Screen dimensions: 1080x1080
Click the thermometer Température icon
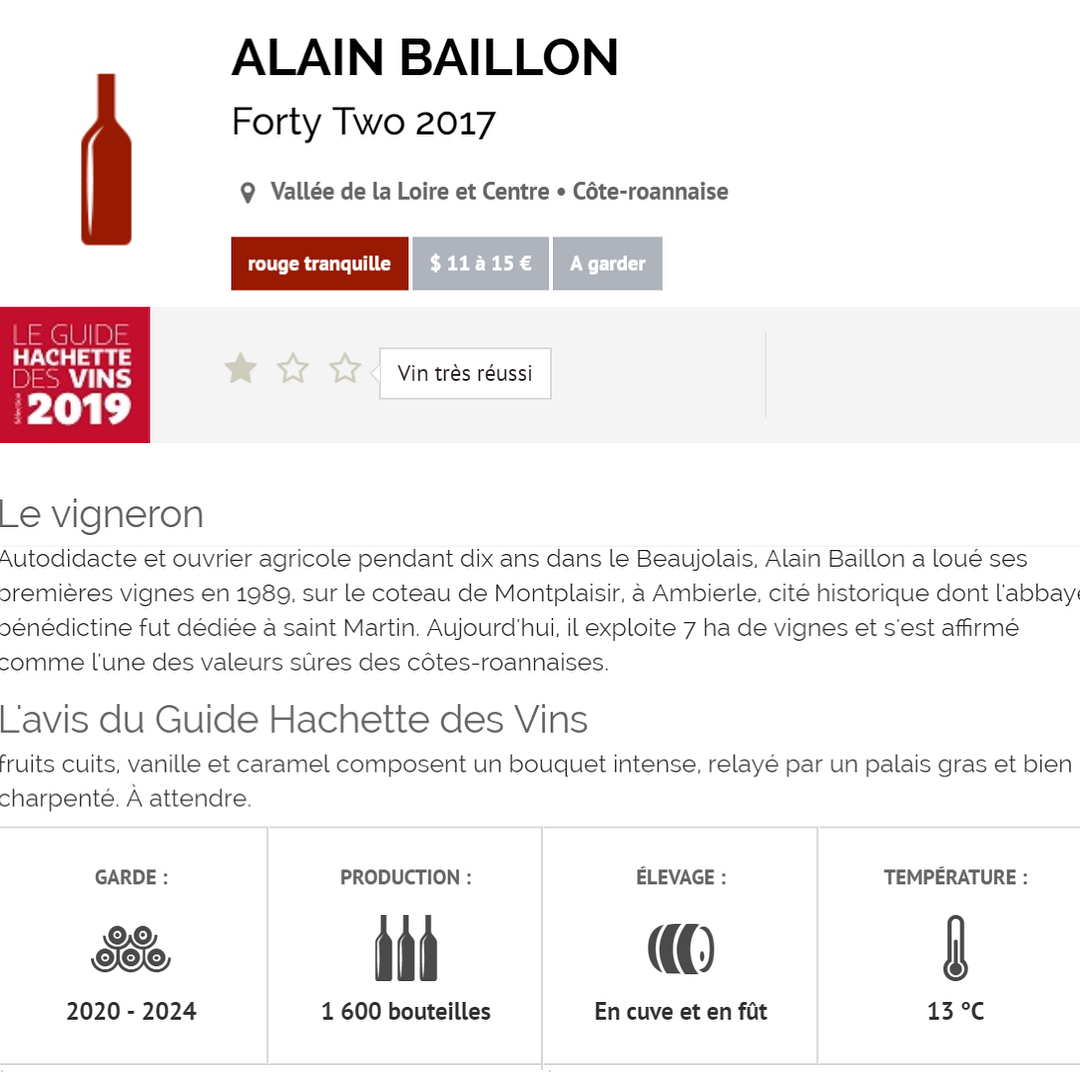[x=955, y=948]
